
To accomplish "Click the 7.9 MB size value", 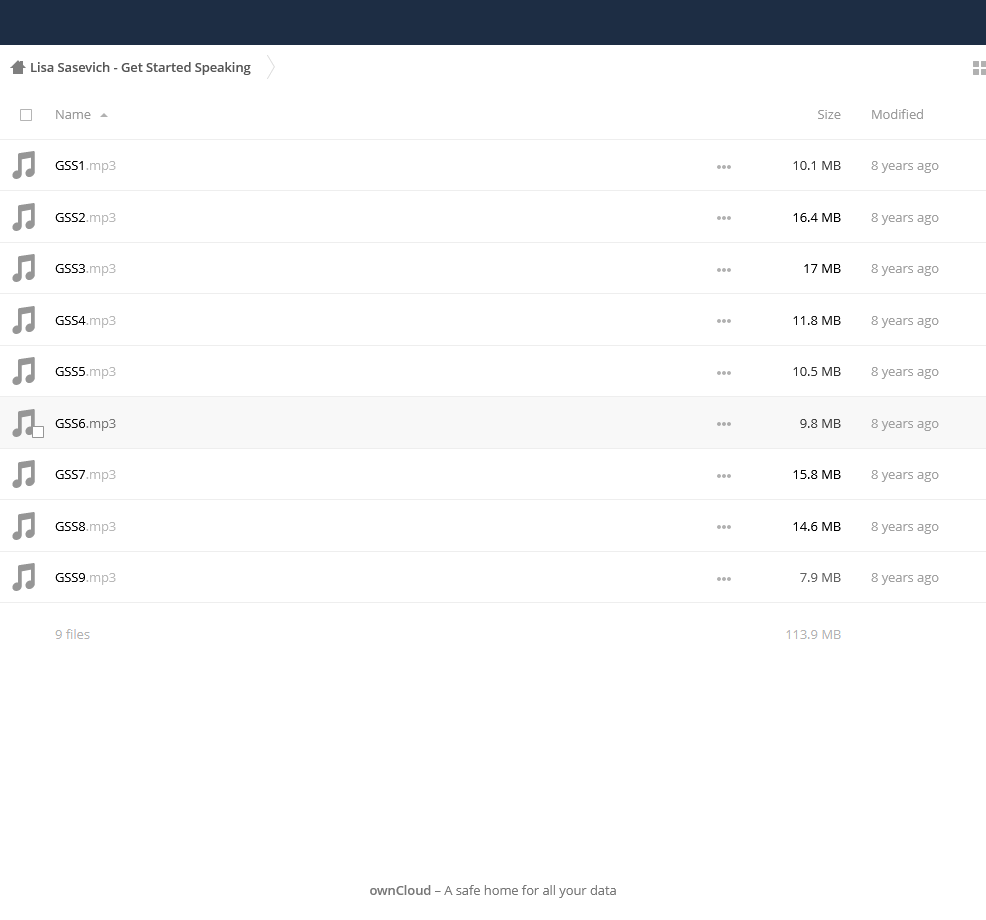I will 820,577.
